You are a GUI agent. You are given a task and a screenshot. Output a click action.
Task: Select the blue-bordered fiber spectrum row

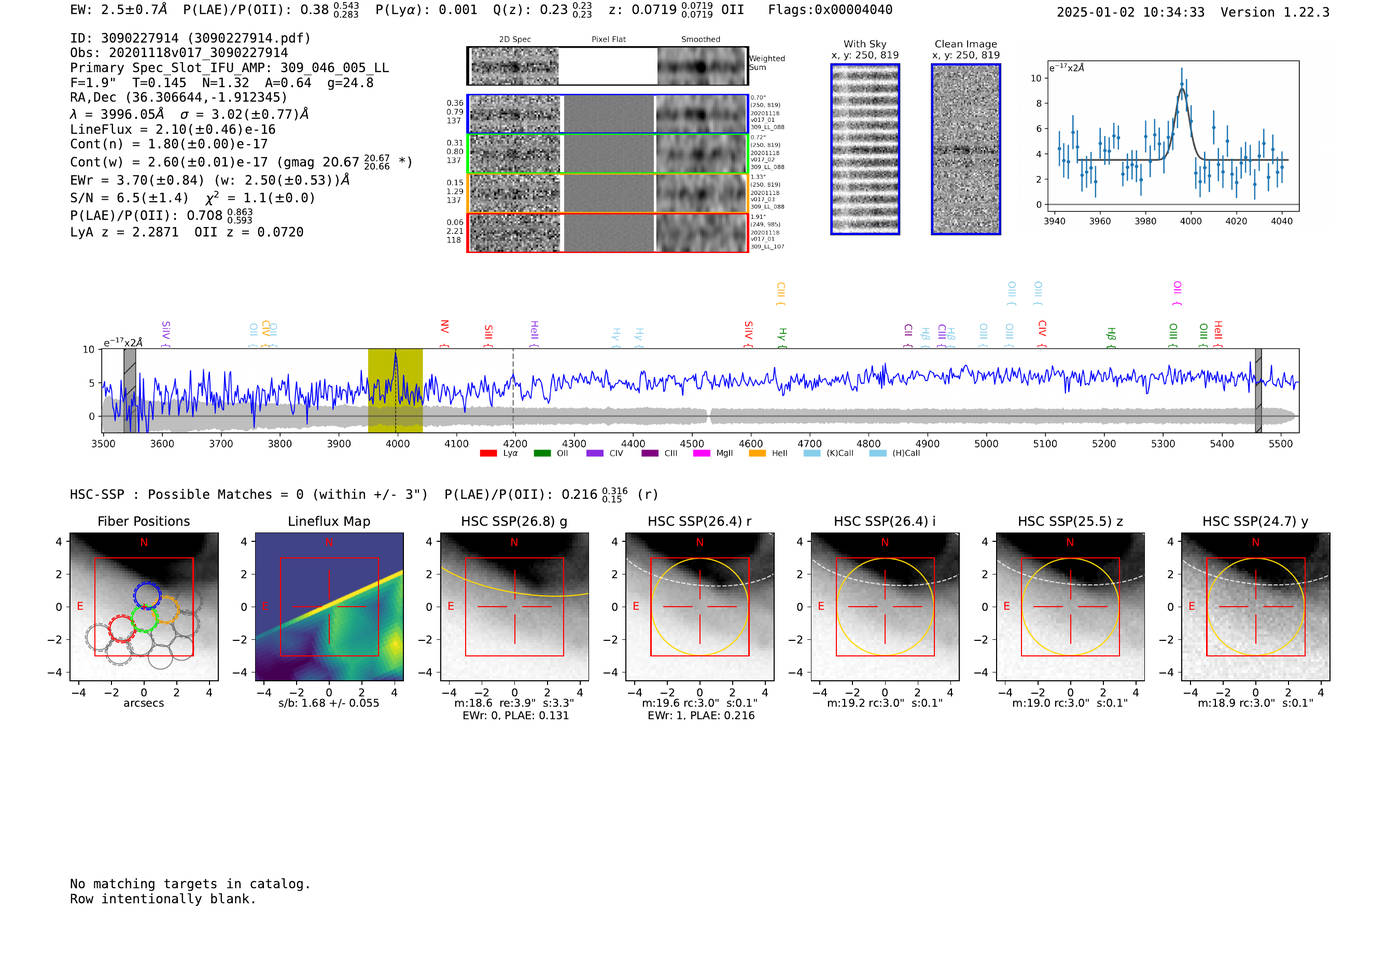(x=607, y=114)
